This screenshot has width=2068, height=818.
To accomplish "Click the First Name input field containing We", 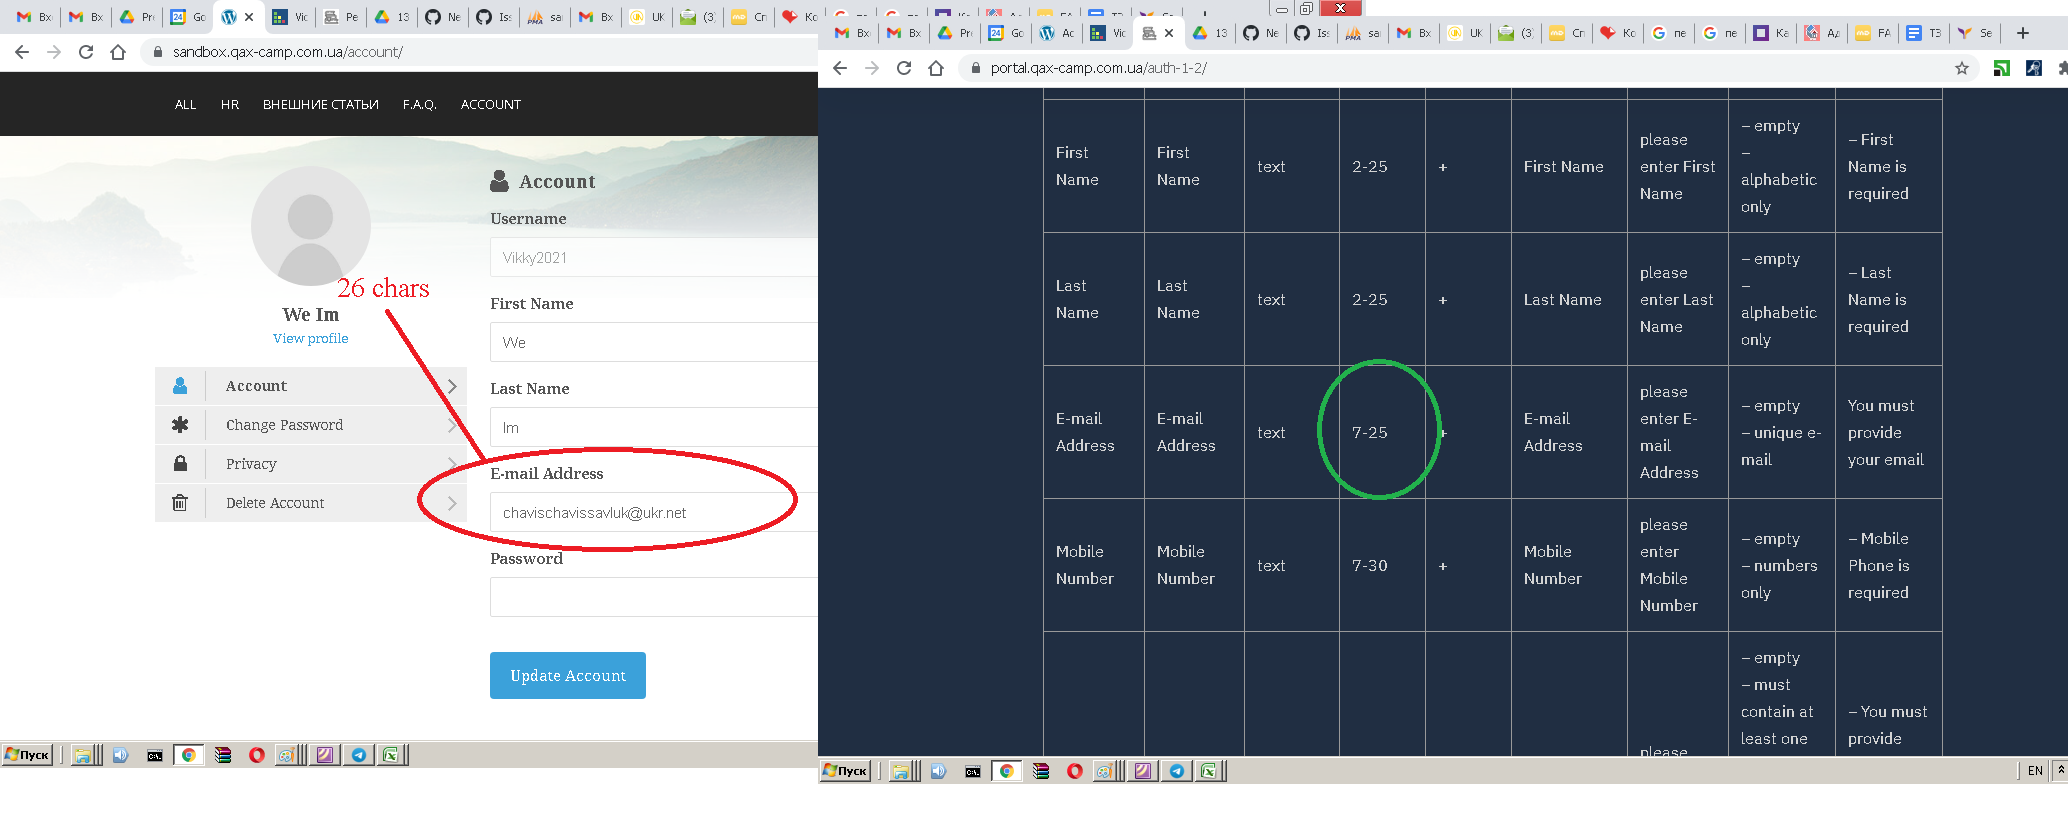I will click(x=654, y=342).
